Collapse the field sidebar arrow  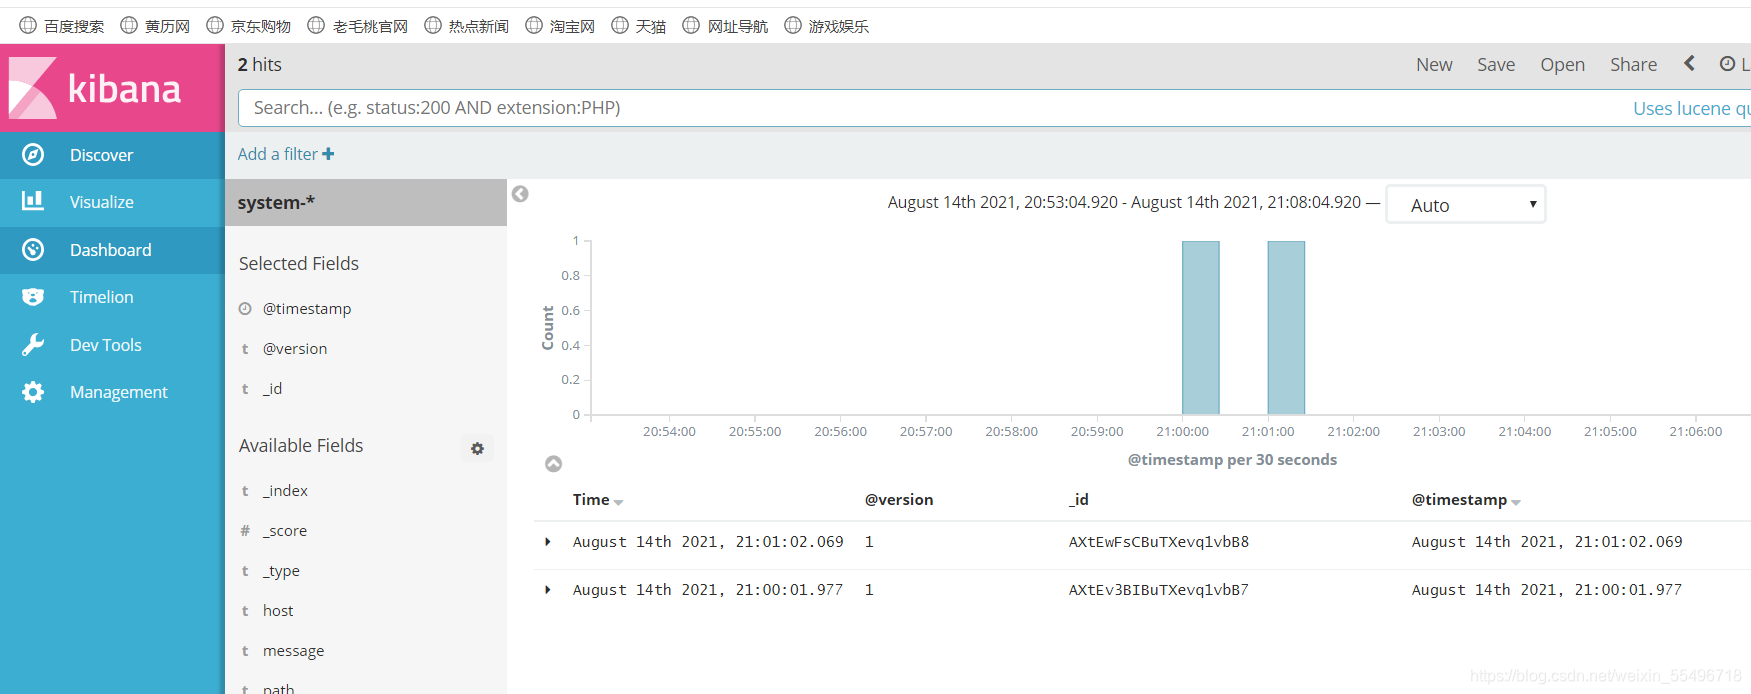click(x=520, y=194)
